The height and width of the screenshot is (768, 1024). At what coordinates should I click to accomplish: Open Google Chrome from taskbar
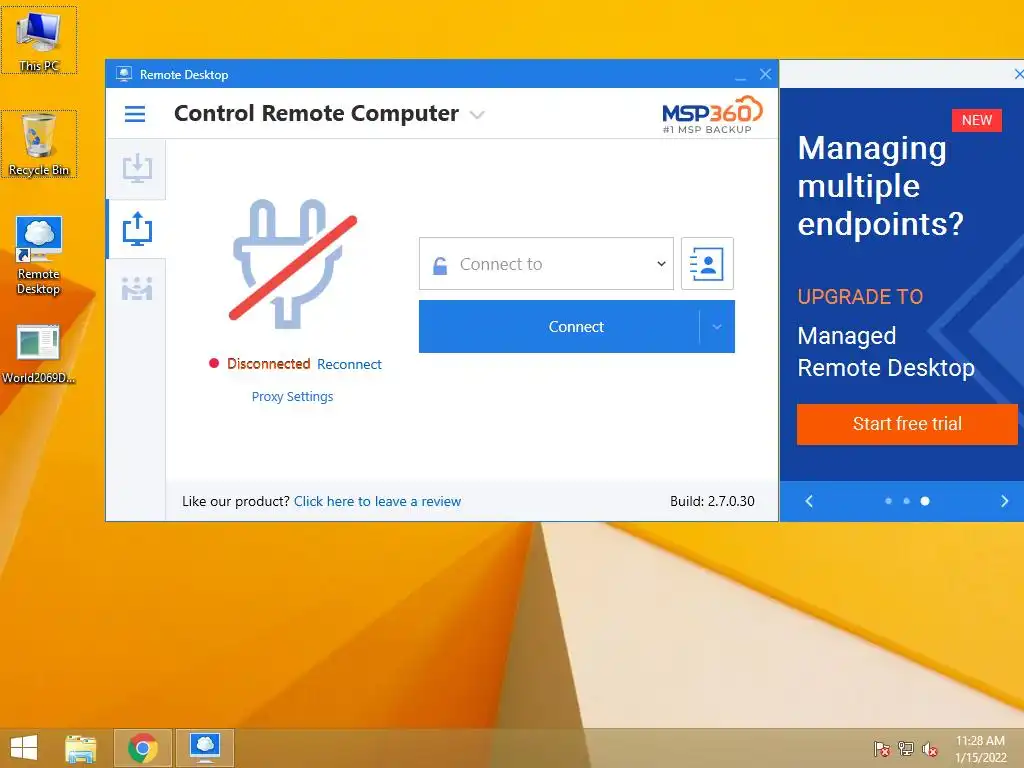tap(142, 748)
